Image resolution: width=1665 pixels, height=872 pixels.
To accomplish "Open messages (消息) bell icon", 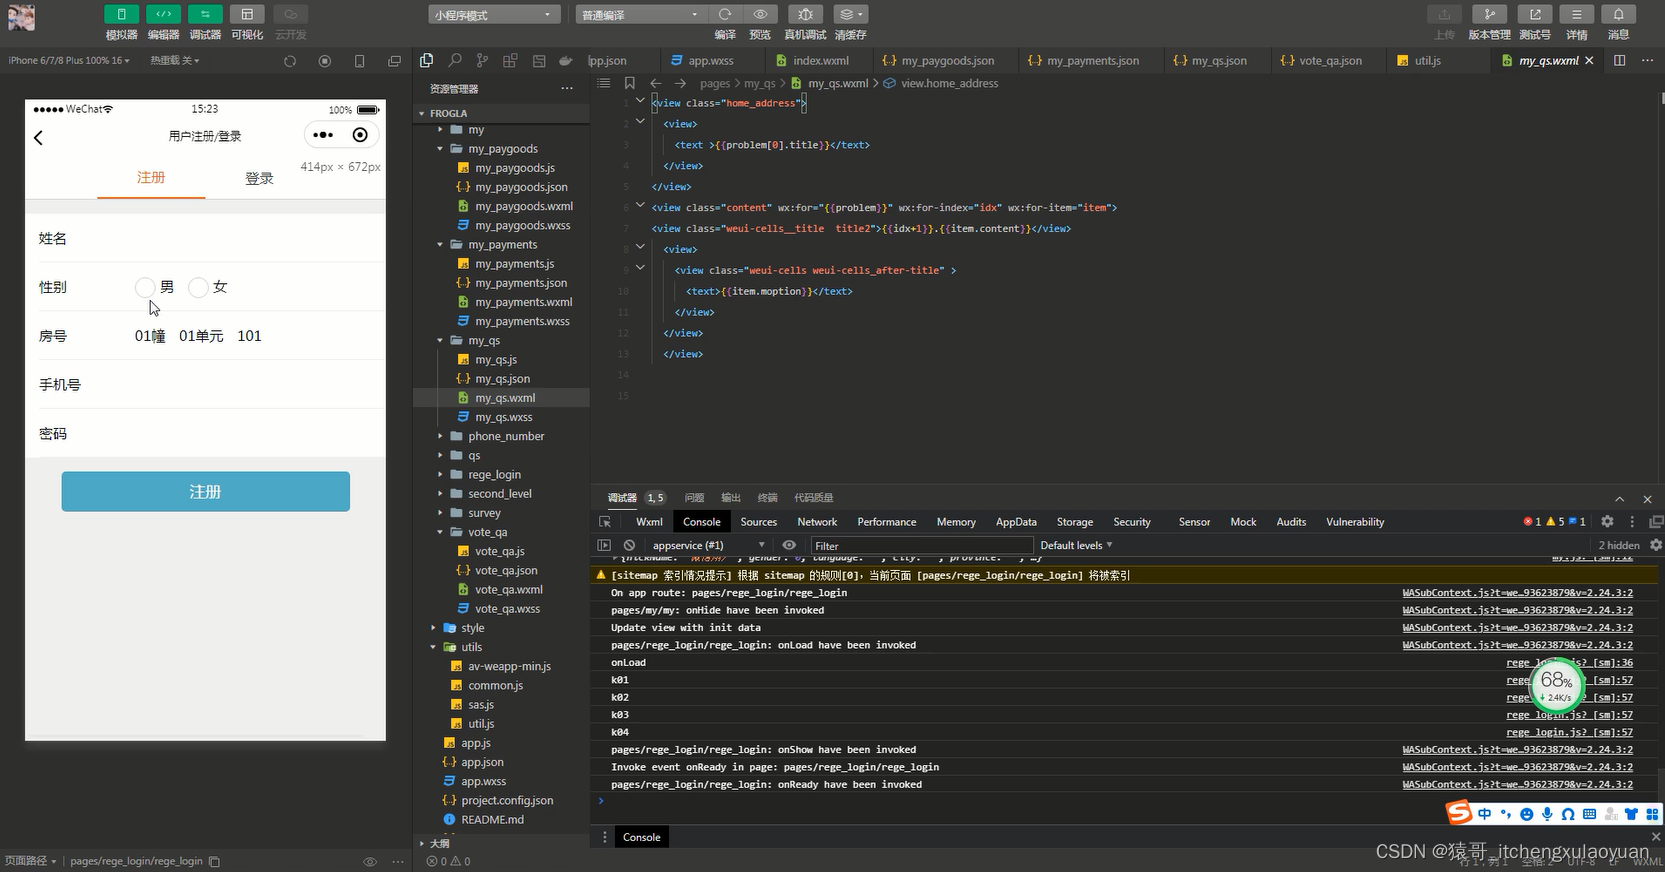I will 1619,14.
